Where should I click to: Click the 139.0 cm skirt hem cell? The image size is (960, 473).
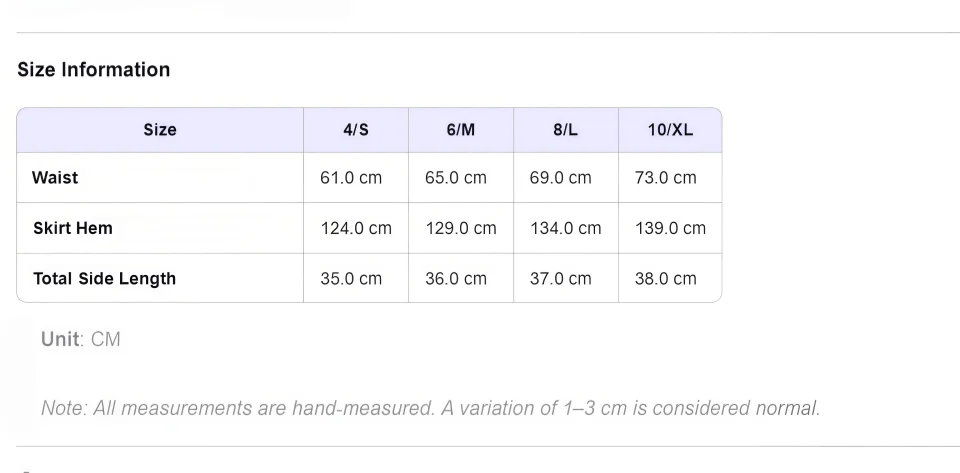(x=670, y=228)
